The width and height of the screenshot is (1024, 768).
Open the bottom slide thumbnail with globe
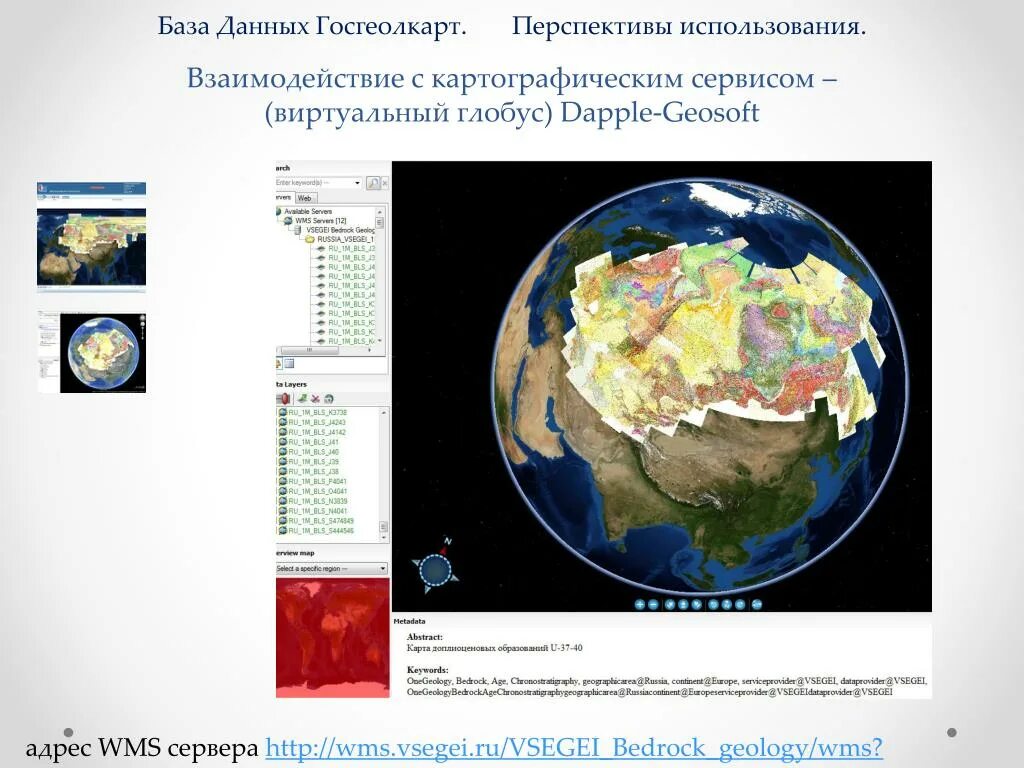pyautogui.click(x=91, y=353)
